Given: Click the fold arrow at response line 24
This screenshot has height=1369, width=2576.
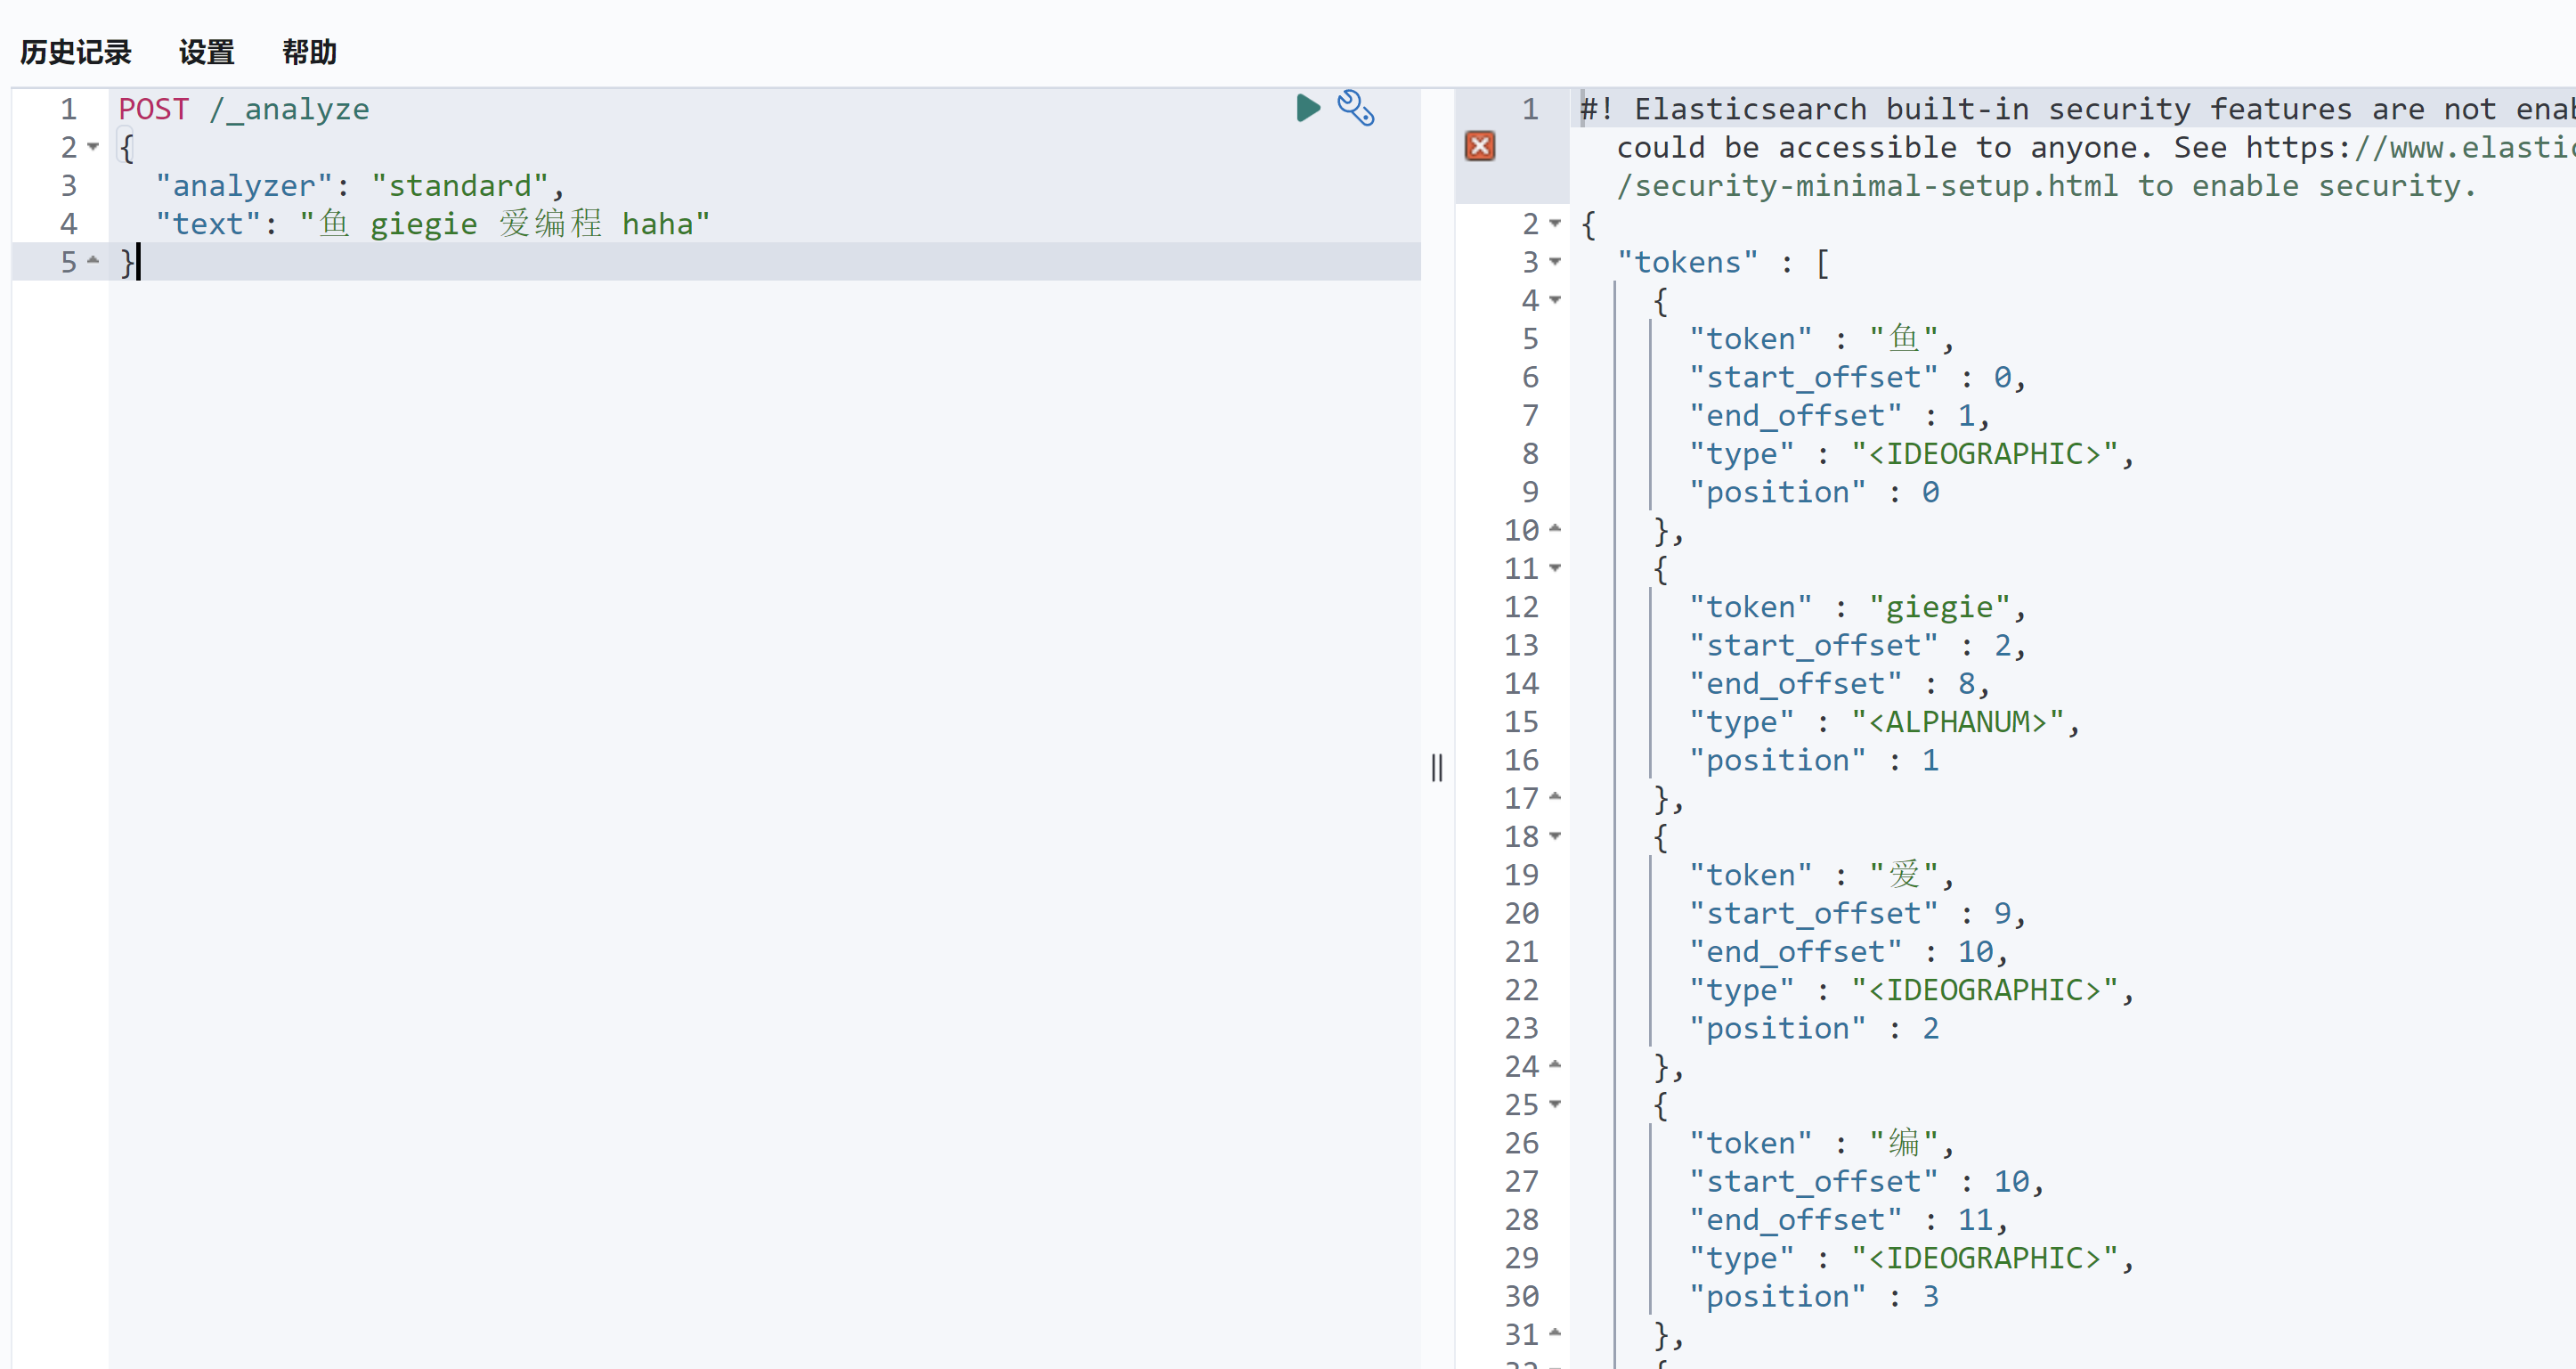Looking at the screenshot, I should coord(1555,1065).
